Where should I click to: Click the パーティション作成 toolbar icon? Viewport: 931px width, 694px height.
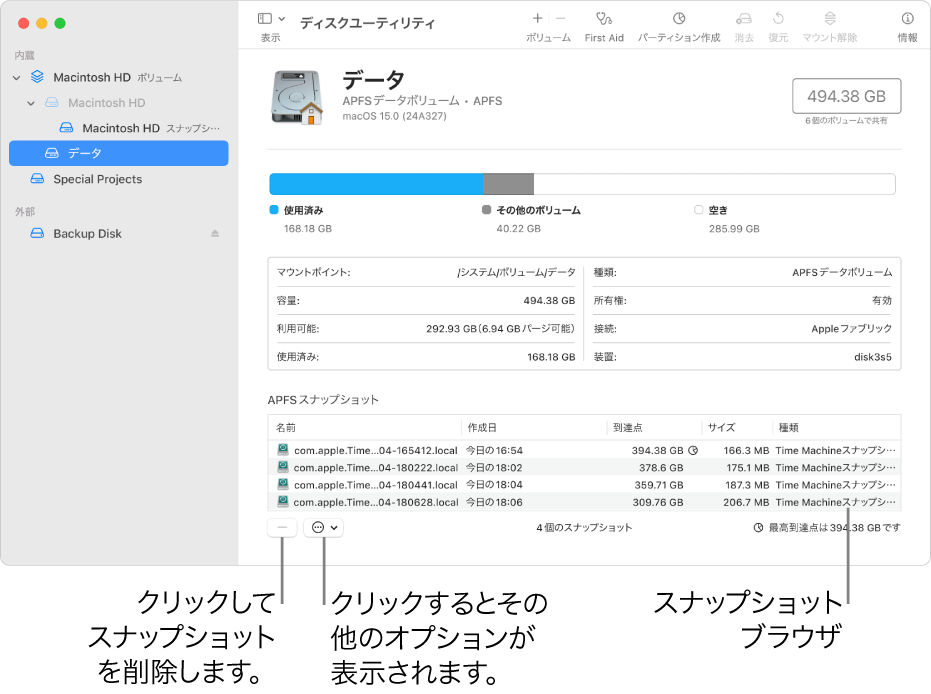pos(679,19)
